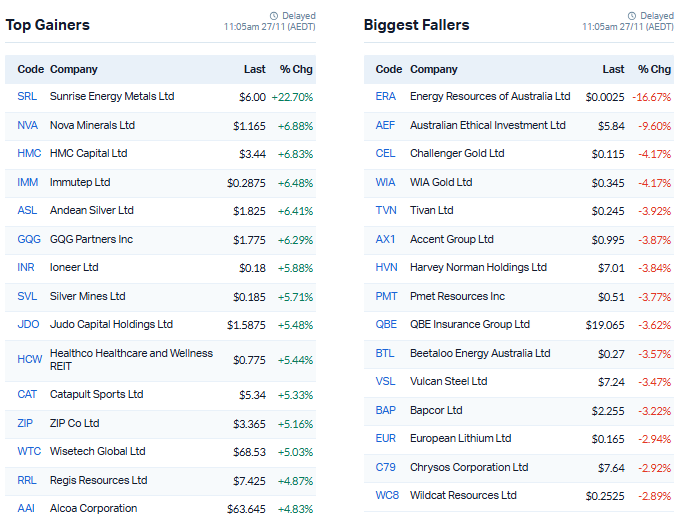Open the HMC stock code link
The height and width of the screenshot is (520, 685).
[29, 153]
